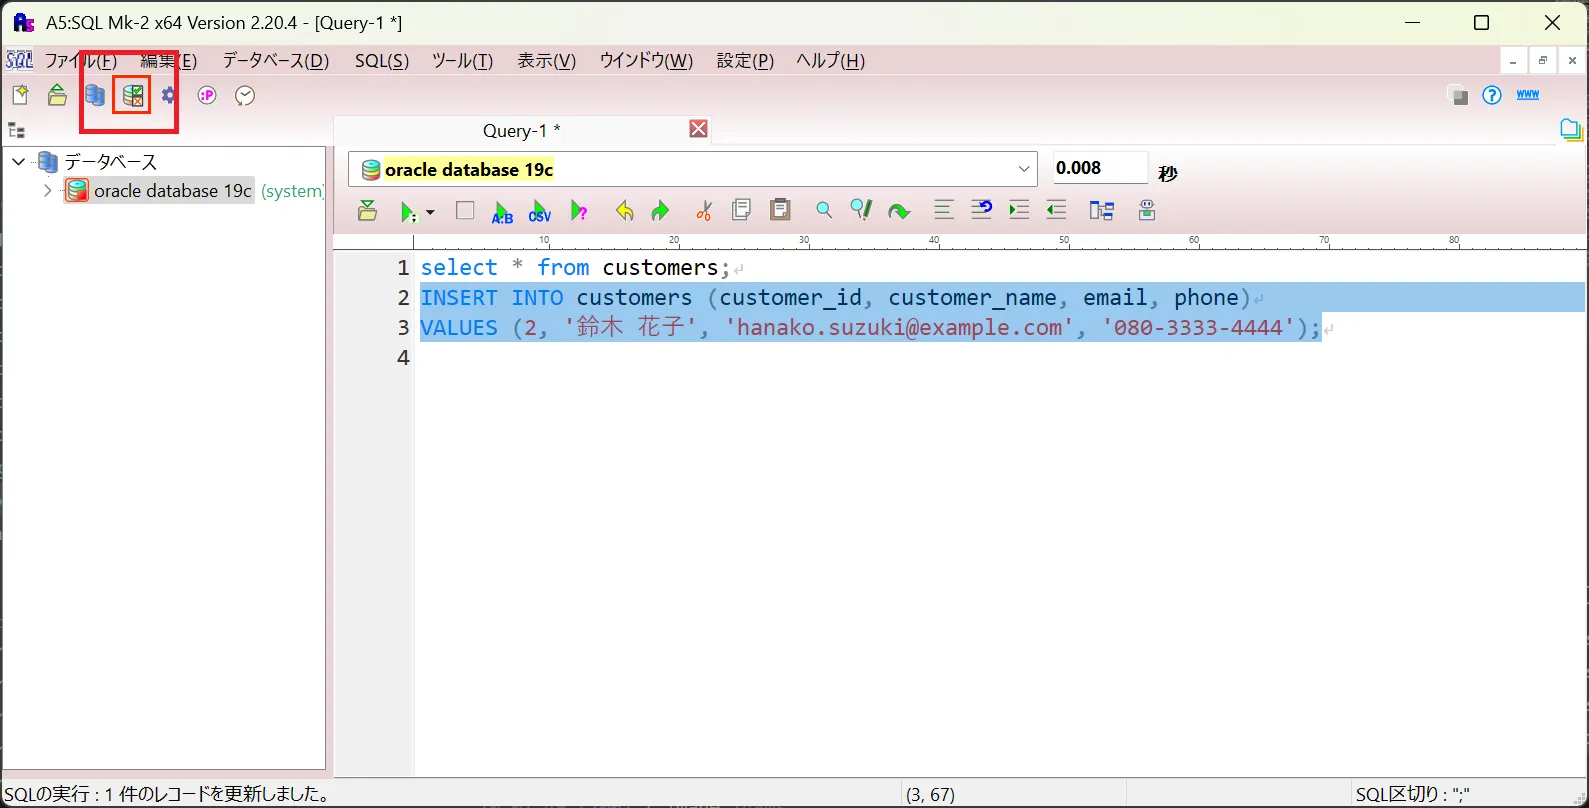Open the ヘルプ(H) menu
Screen dimensions: 1589x808
830,61
